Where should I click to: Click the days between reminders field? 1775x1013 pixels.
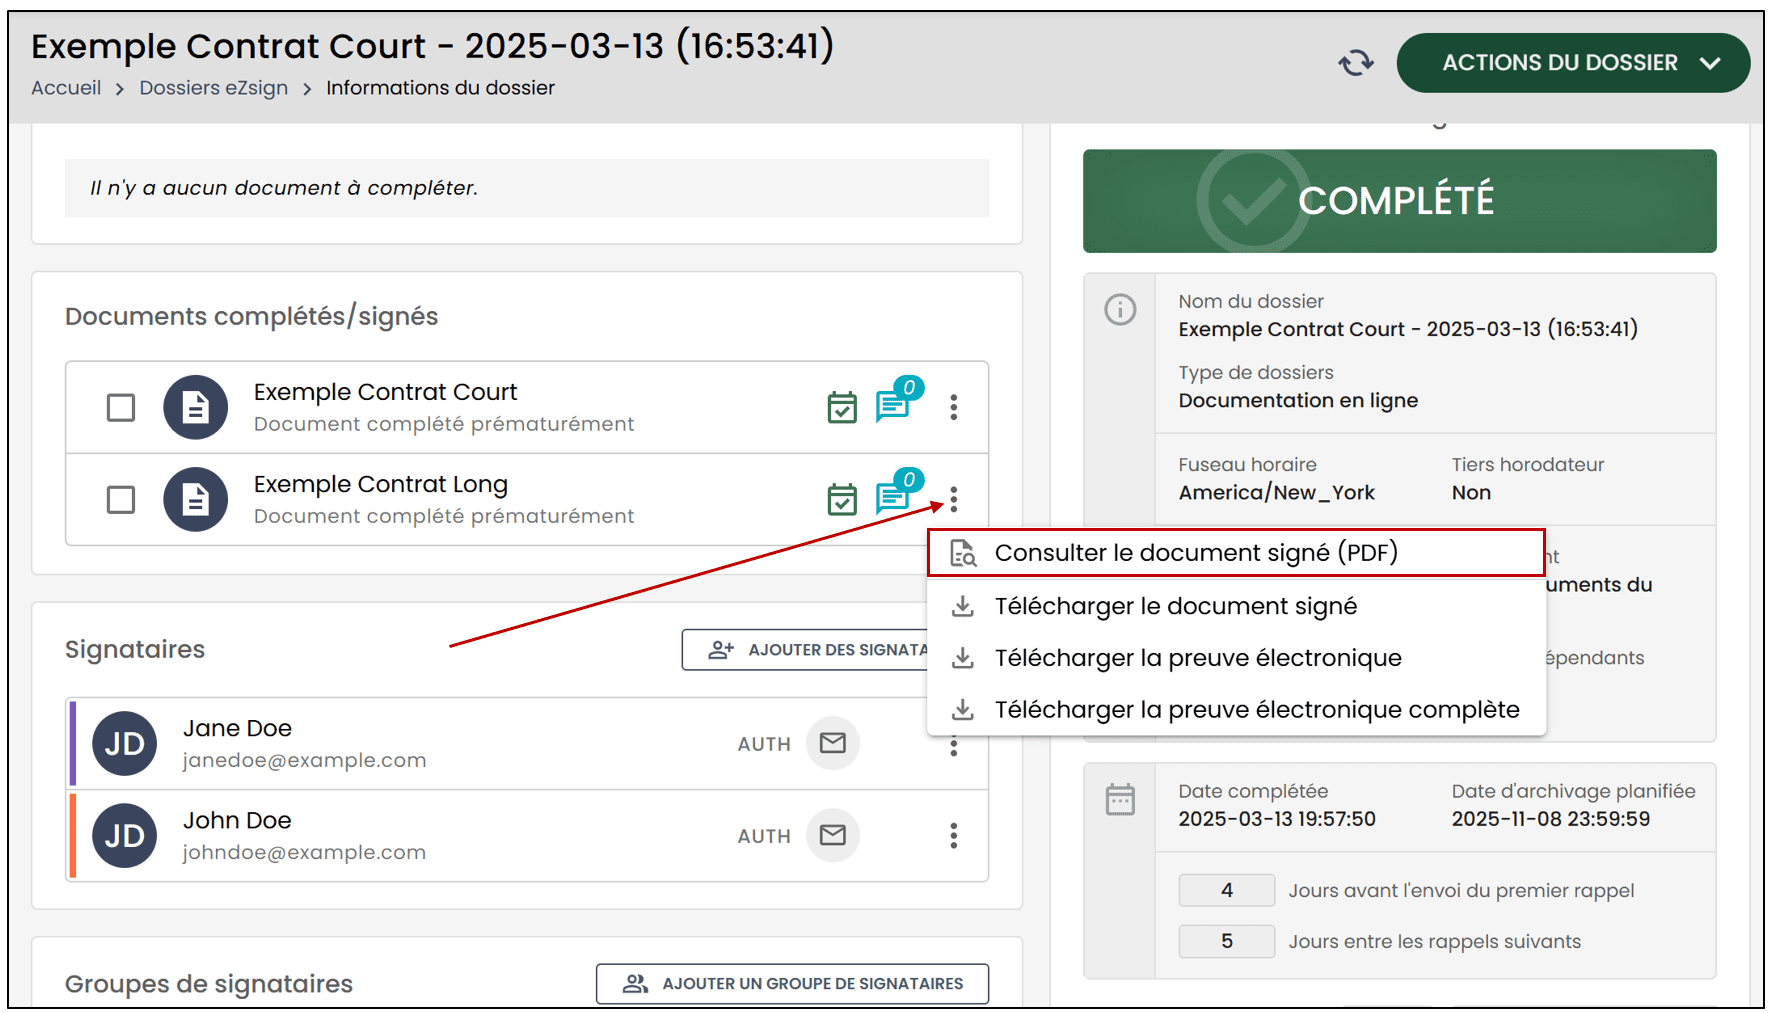(x=1226, y=941)
